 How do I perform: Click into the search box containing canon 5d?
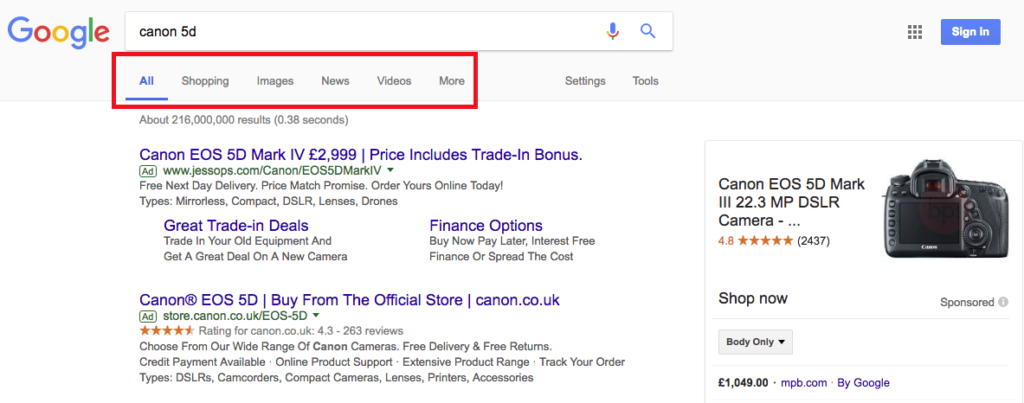pos(366,31)
